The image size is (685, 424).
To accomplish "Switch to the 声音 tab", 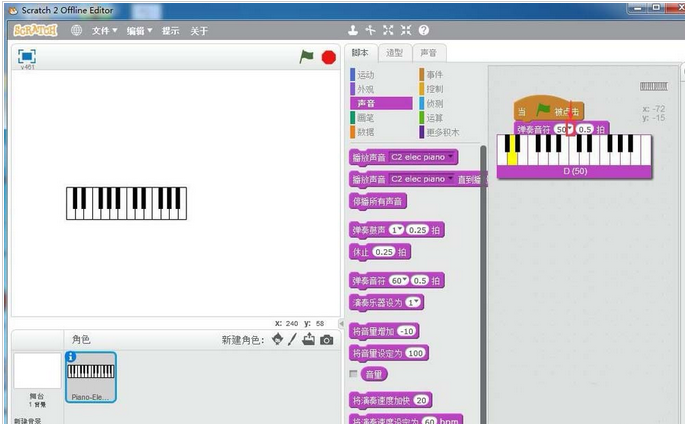I will pyautogui.click(x=429, y=53).
